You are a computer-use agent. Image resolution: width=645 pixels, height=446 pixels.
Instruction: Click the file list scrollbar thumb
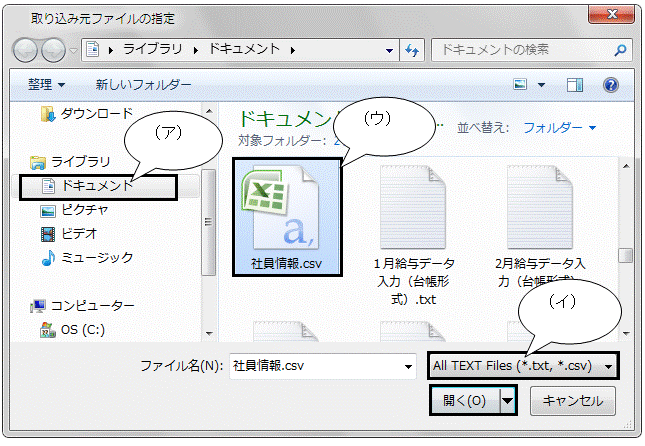tap(626, 255)
